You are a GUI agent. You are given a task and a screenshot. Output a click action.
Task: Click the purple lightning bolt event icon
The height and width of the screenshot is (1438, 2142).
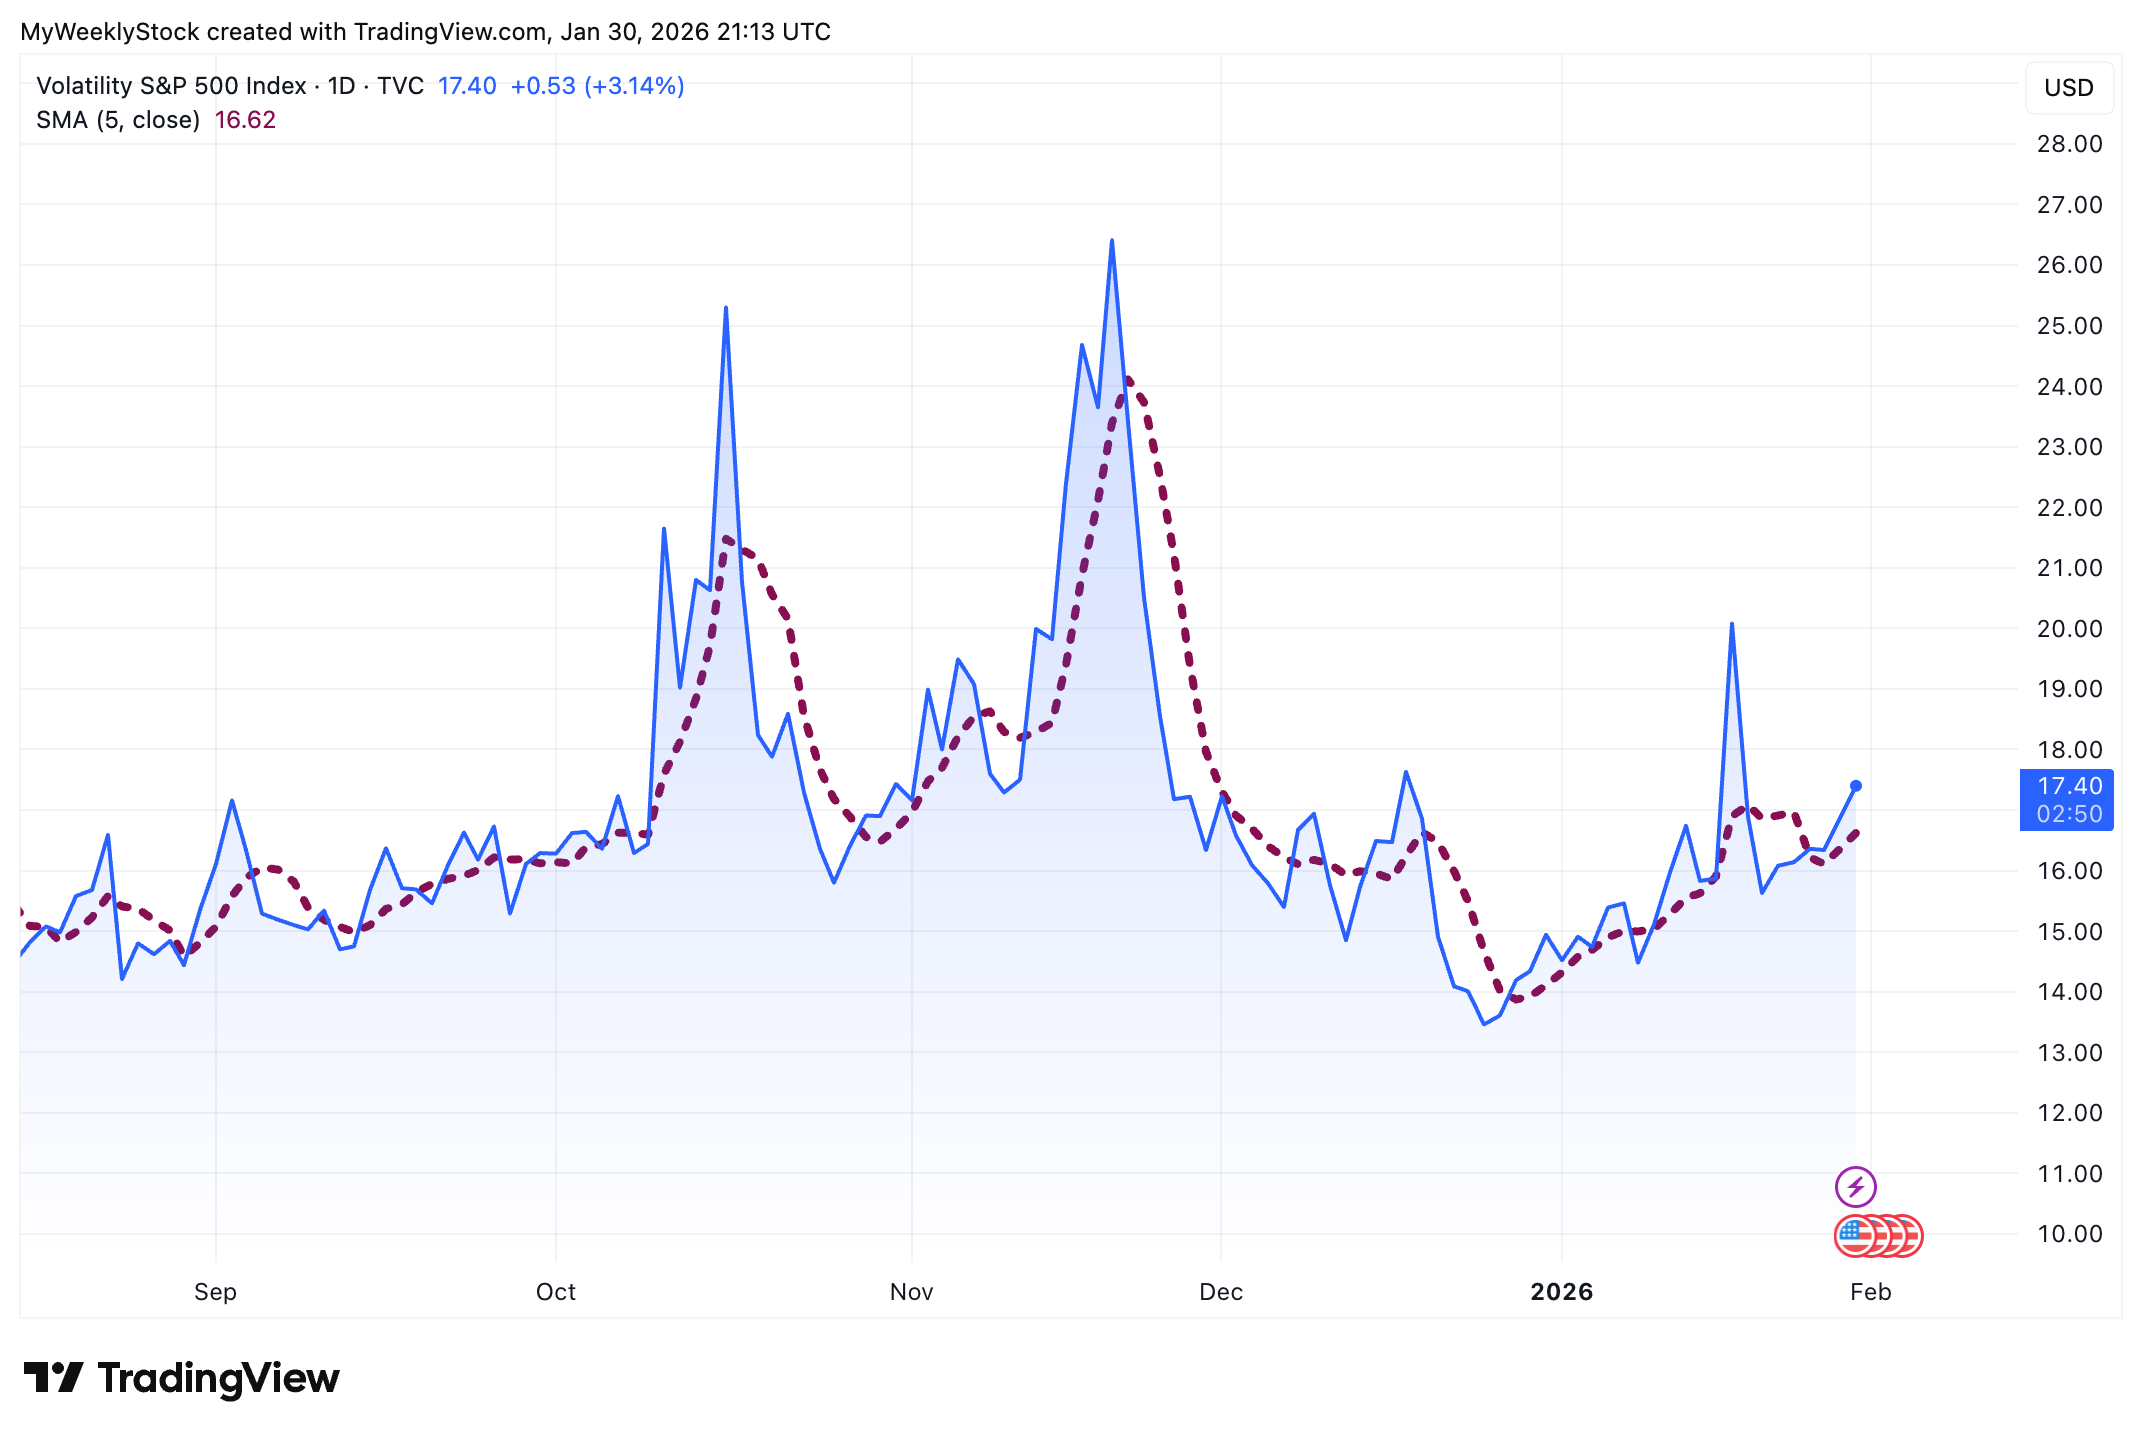pos(1855,1187)
